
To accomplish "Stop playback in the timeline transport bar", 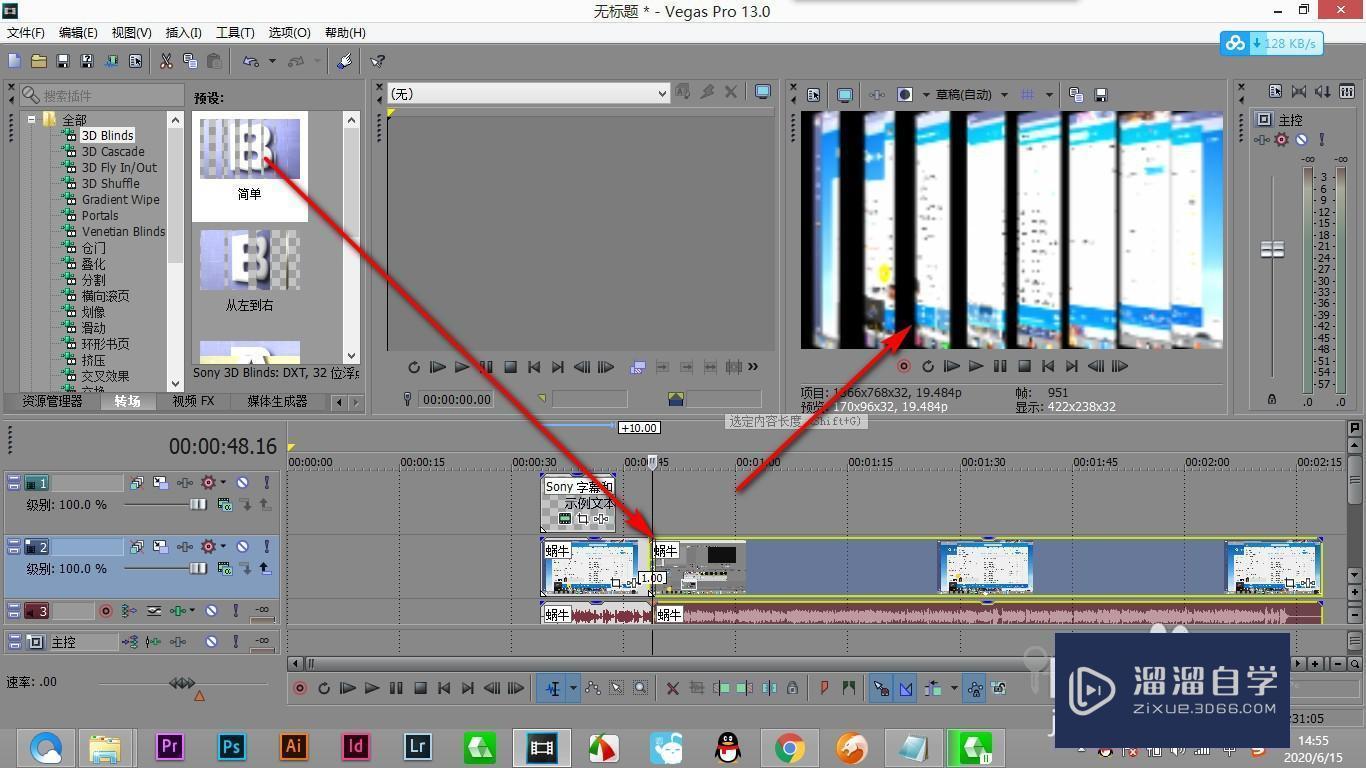I will (x=420, y=688).
